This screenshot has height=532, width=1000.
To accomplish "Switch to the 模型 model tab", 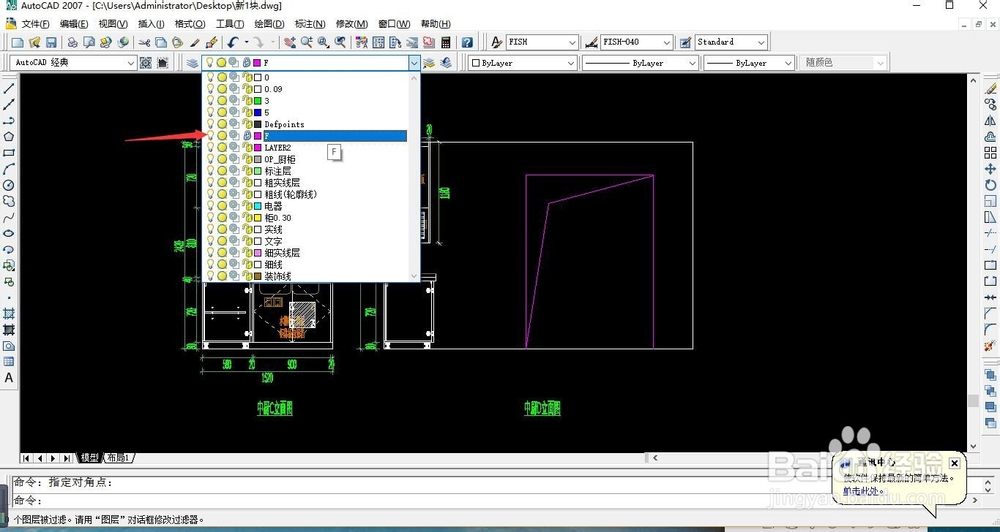I will pos(89,458).
